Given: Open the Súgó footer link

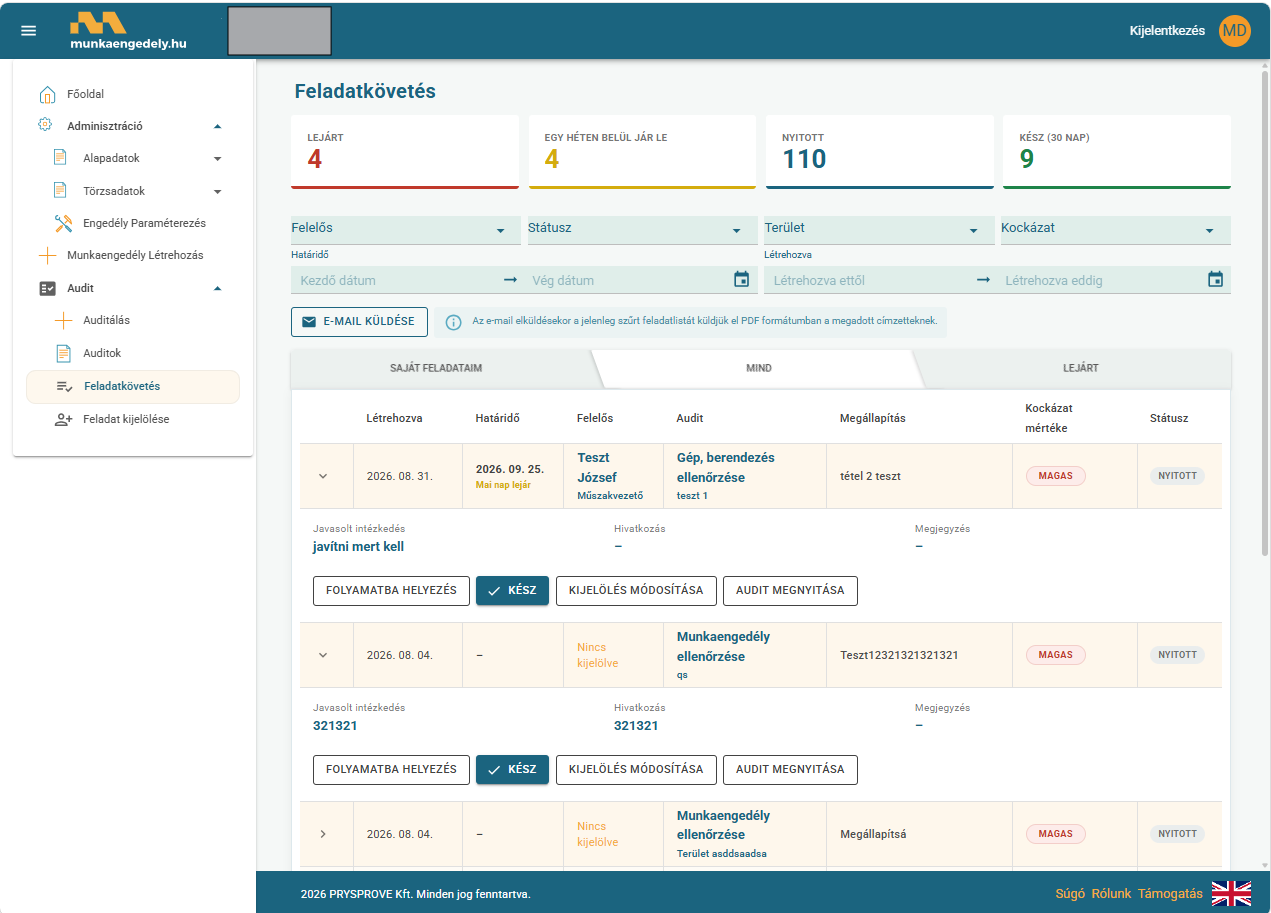Looking at the screenshot, I should tap(1070, 894).
